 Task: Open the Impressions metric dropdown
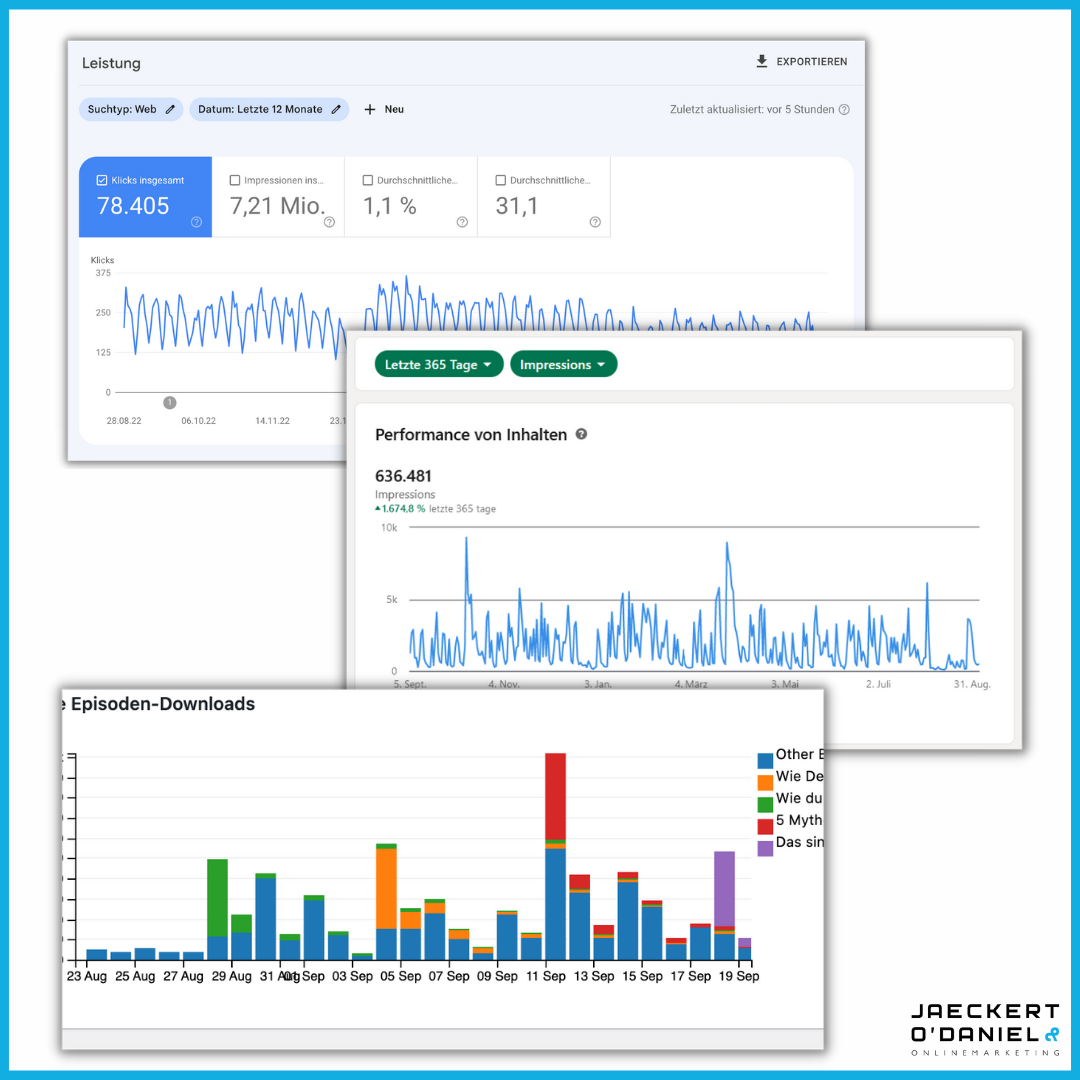point(563,364)
